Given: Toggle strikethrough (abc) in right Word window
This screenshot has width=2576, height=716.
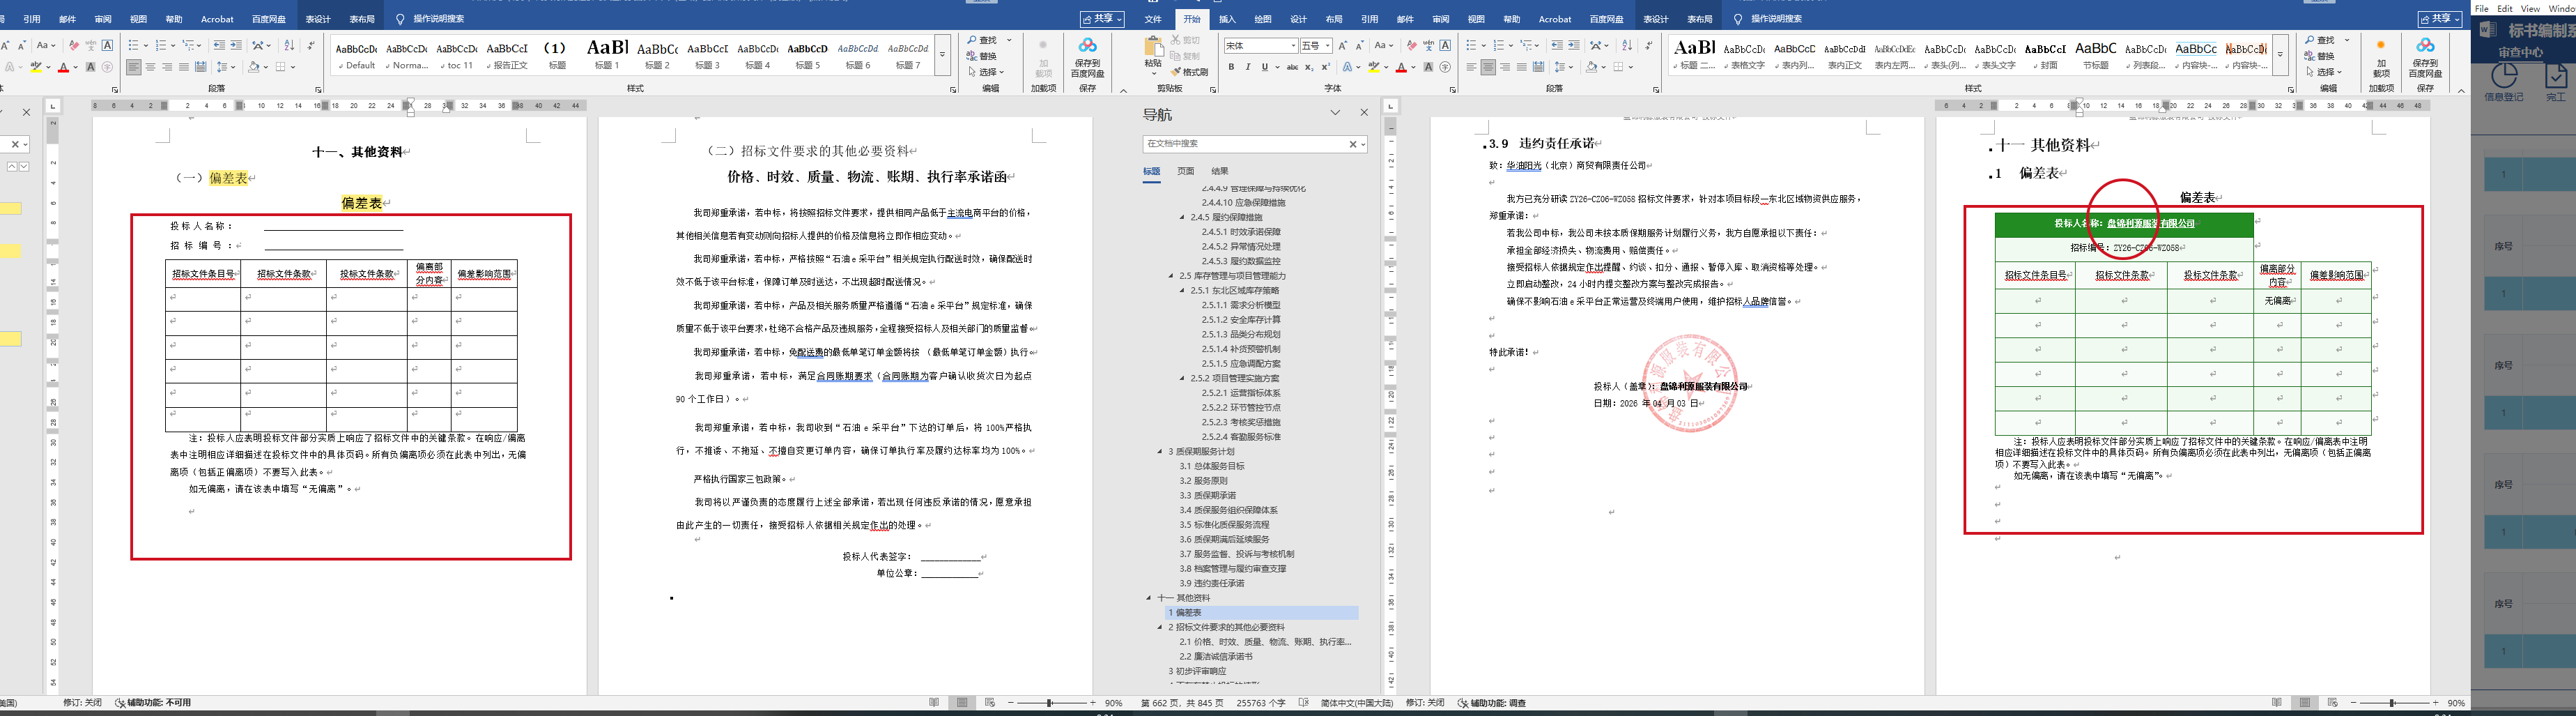Looking at the screenshot, I should (x=1293, y=67).
